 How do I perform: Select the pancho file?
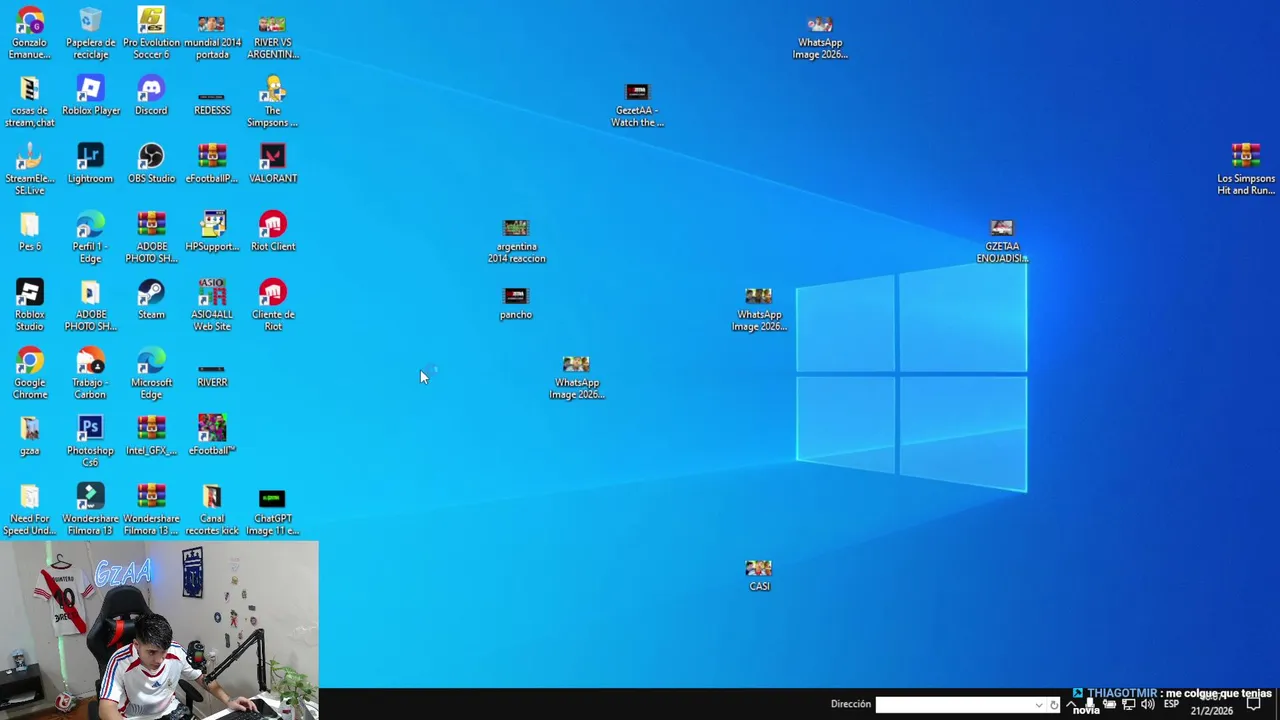click(x=516, y=303)
